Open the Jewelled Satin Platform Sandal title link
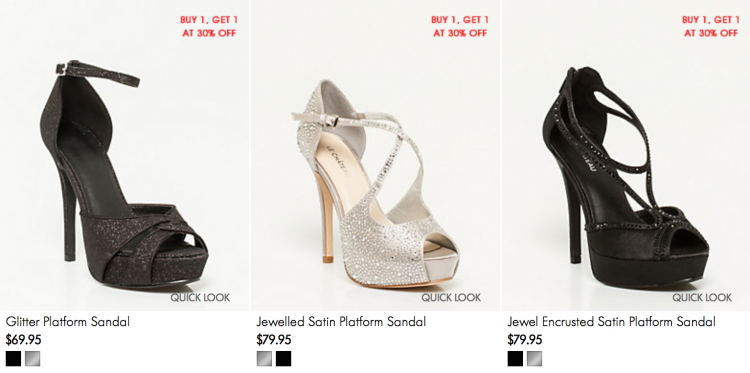Screen dimensions: 750x373 tap(341, 321)
